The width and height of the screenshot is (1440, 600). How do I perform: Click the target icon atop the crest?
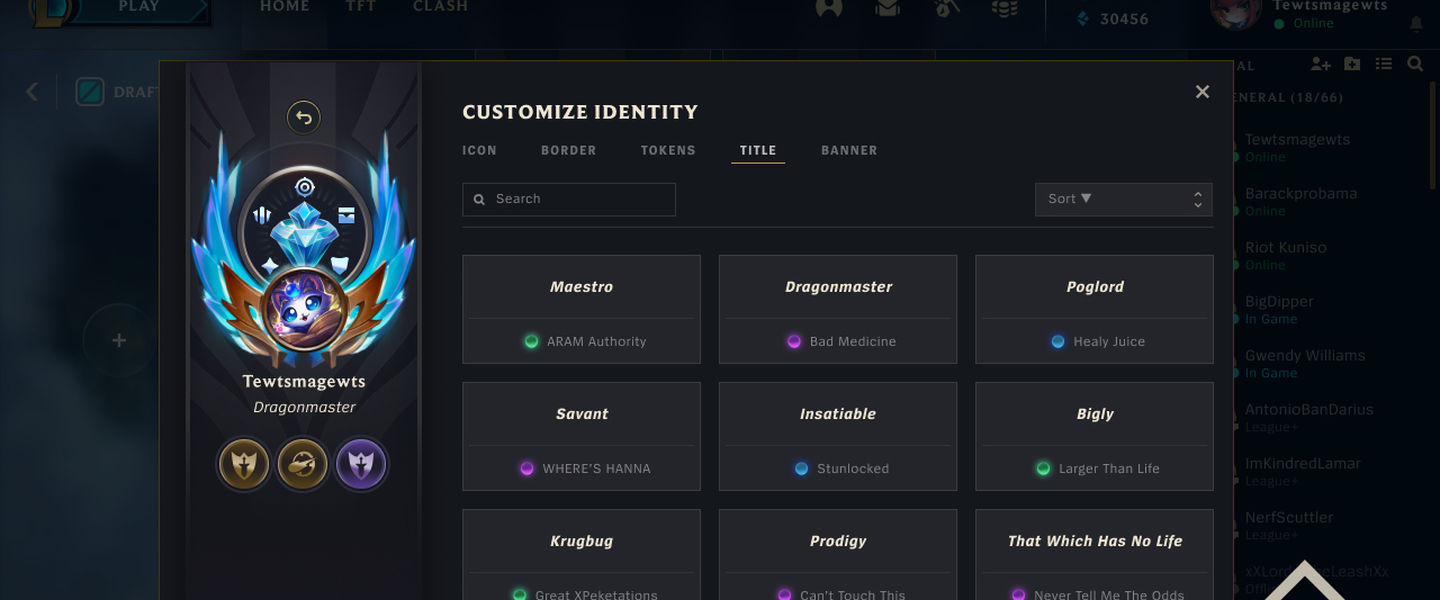(x=305, y=187)
